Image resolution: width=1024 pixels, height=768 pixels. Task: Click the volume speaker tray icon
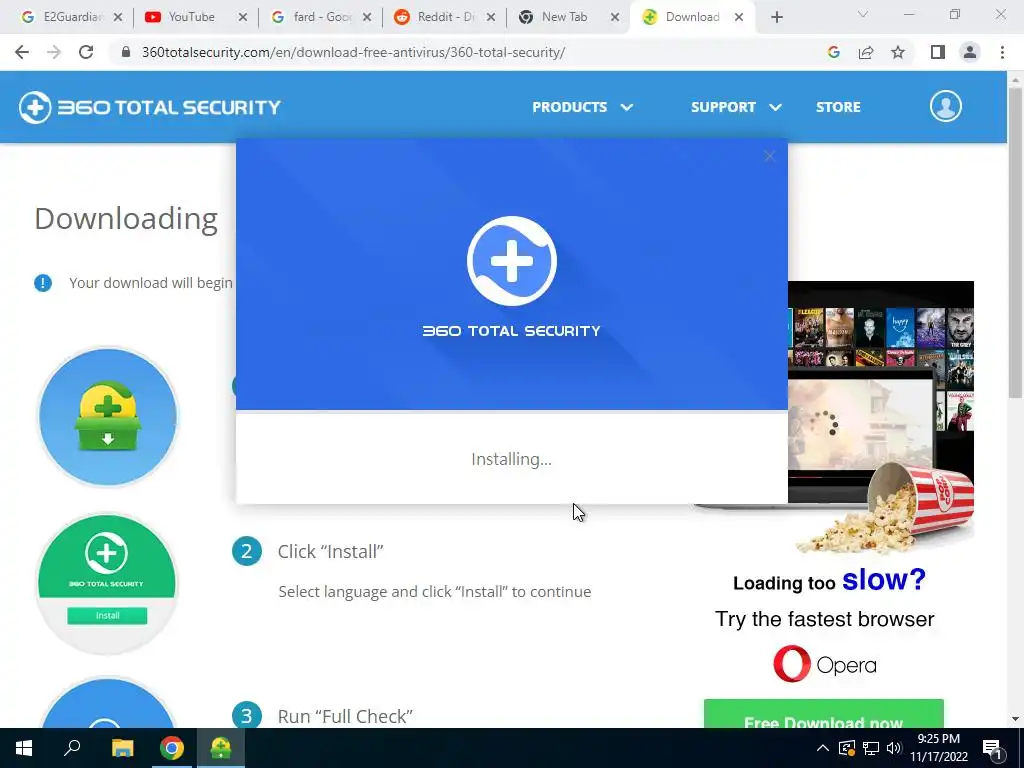click(894, 748)
